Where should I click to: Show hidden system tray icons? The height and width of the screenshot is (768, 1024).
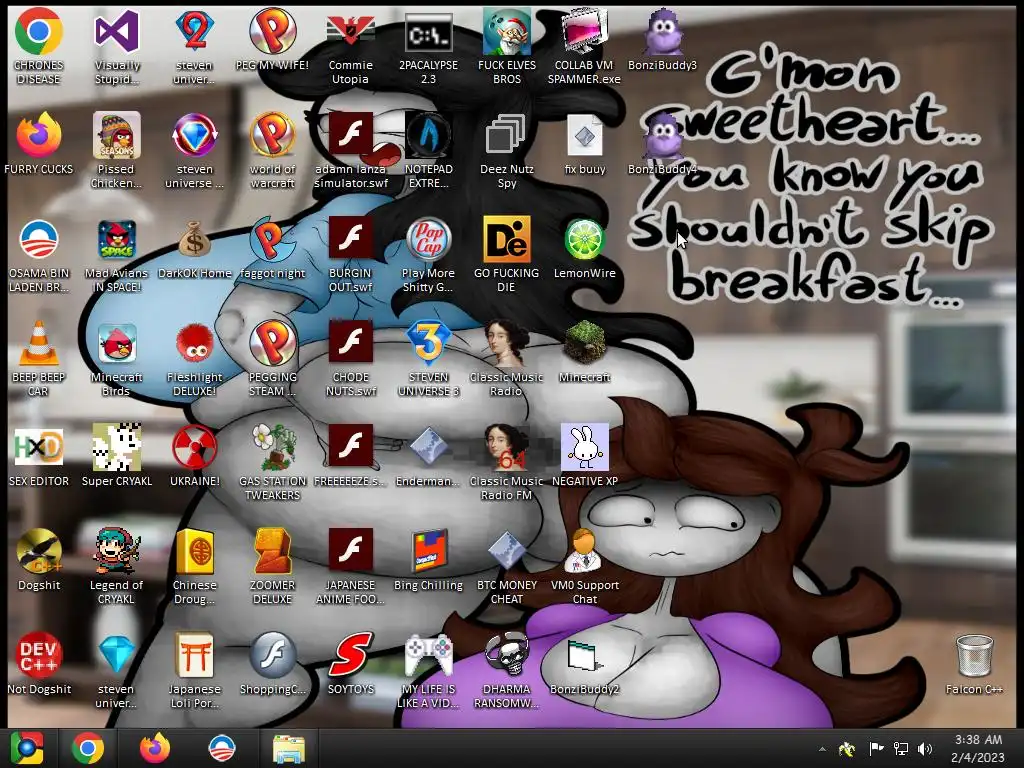point(822,749)
